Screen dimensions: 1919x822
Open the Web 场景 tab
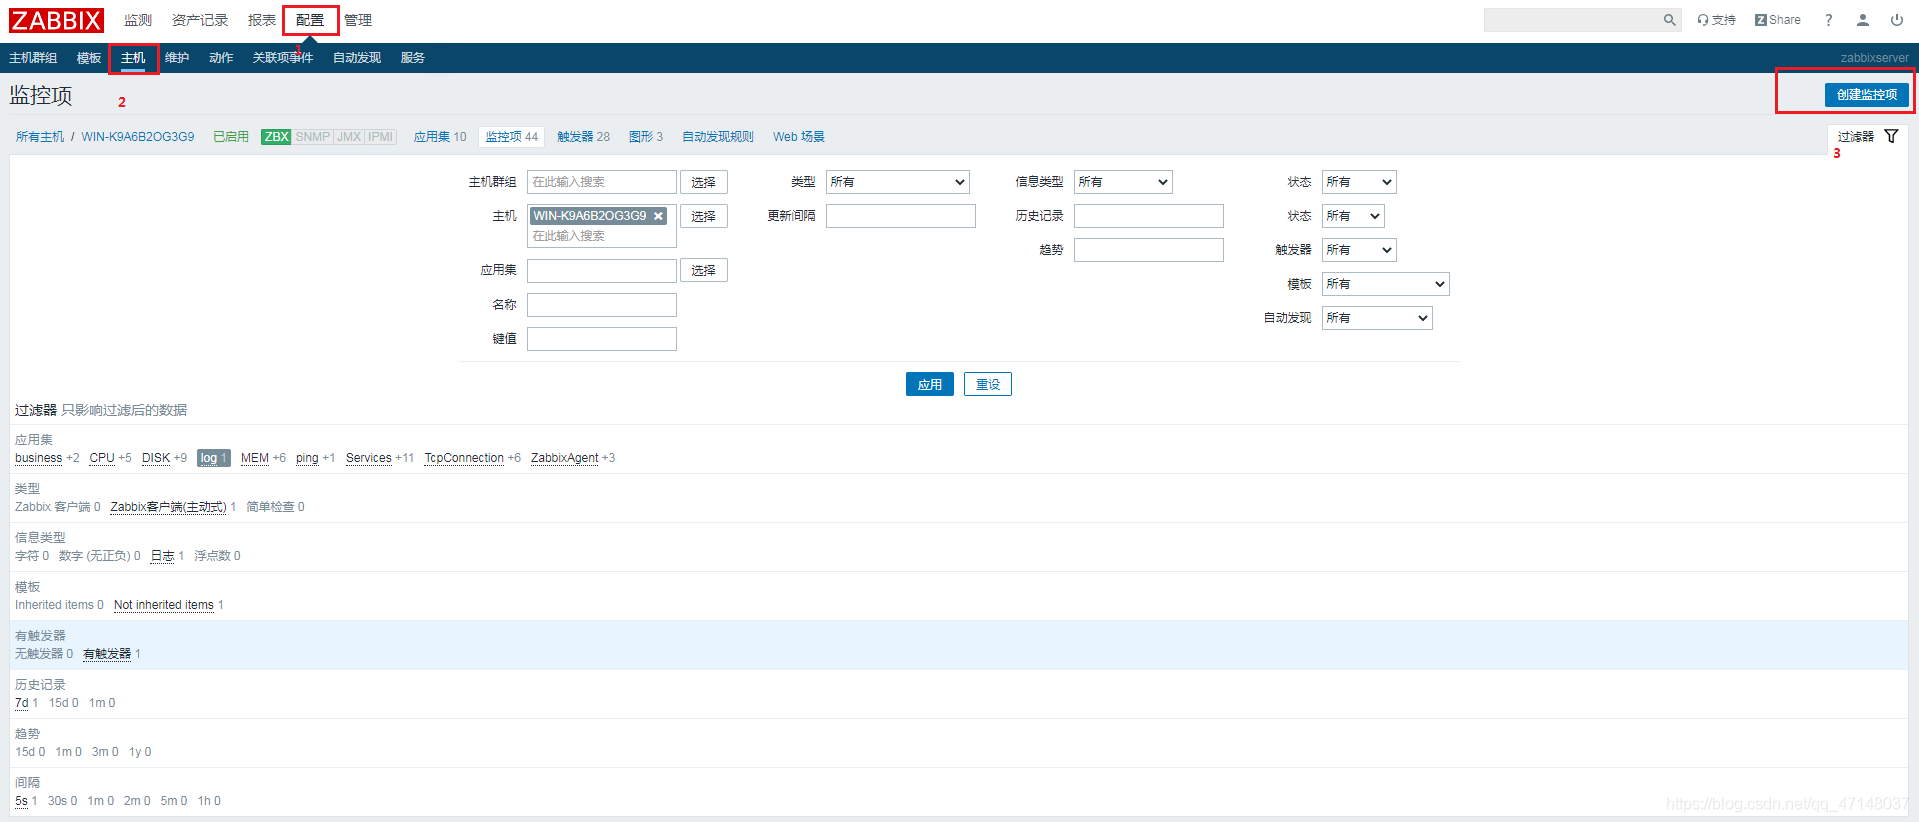point(799,137)
